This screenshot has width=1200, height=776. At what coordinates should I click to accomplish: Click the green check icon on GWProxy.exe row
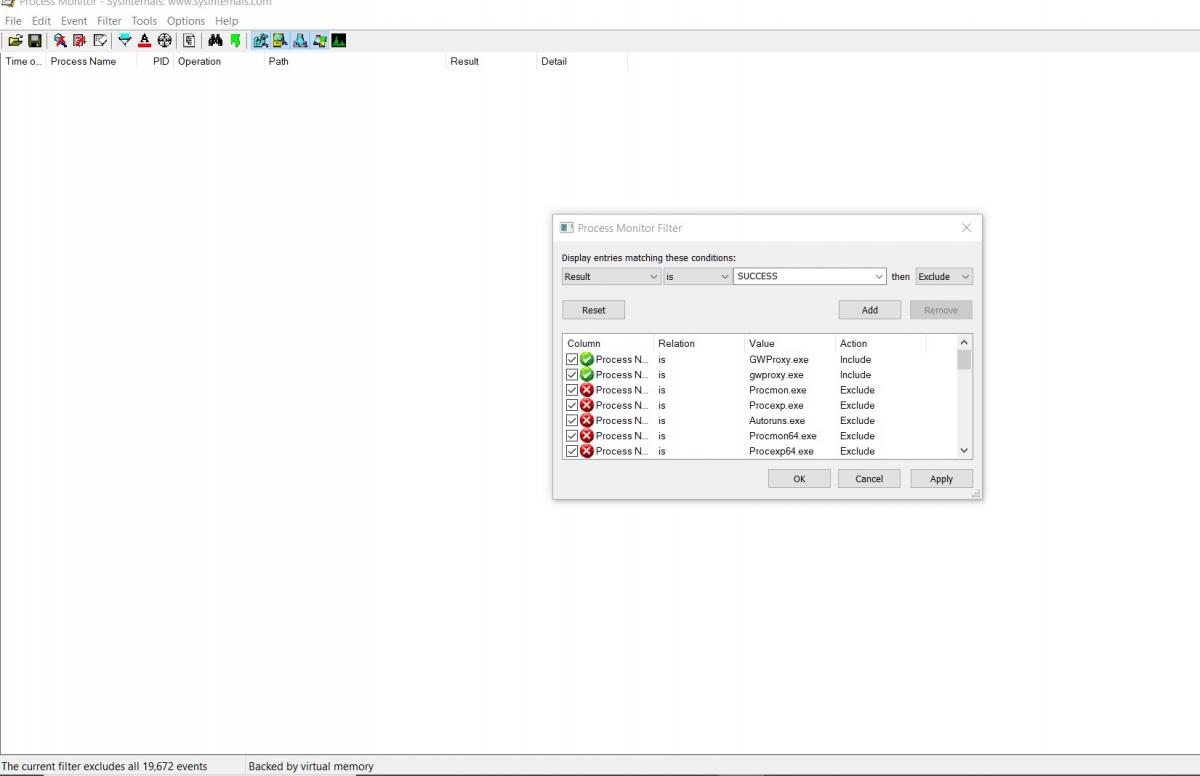pos(587,360)
